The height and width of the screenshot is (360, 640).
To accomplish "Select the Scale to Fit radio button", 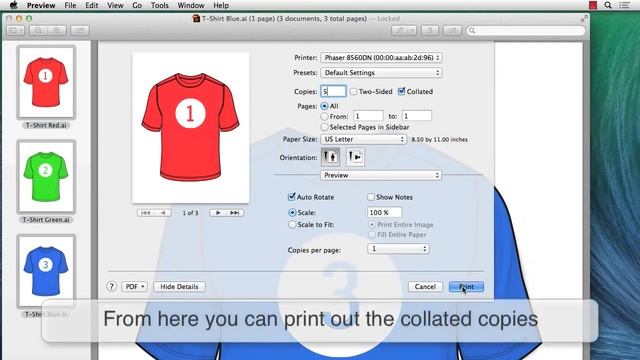I will pyautogui.click(x=292, y=224).
